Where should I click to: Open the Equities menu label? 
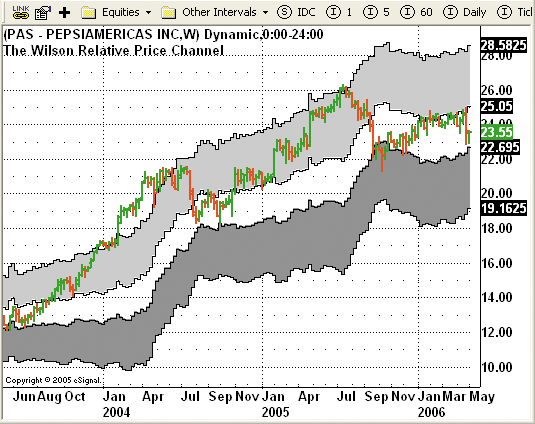[121, 13]
